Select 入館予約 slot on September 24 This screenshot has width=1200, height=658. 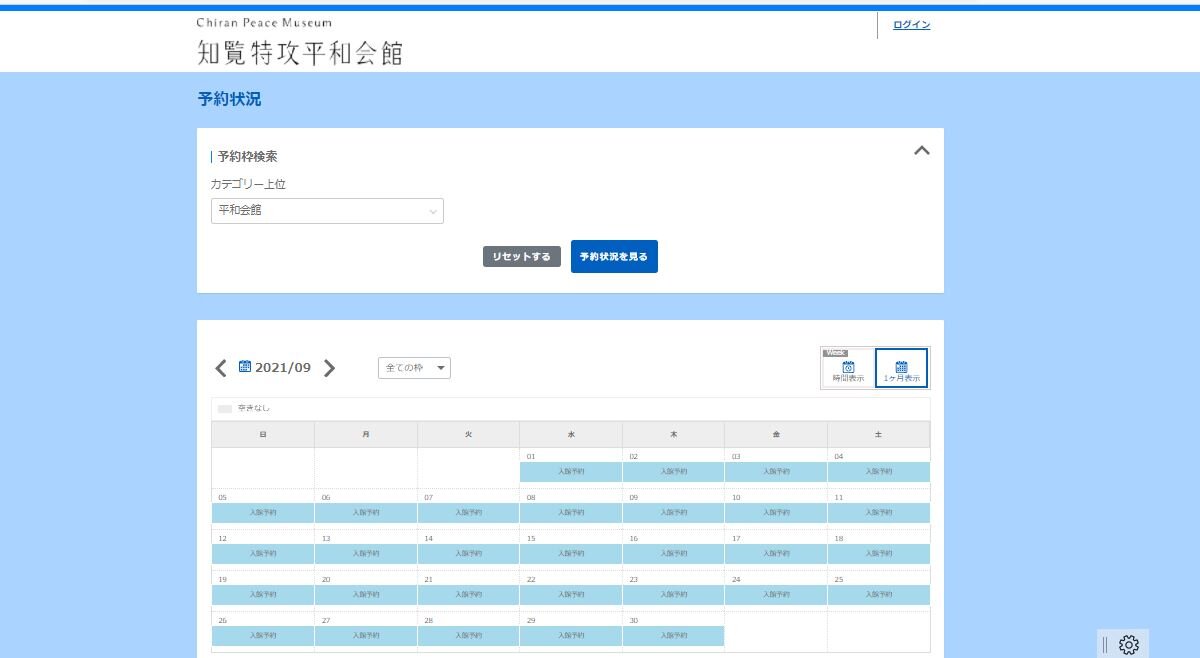(776, 594)
